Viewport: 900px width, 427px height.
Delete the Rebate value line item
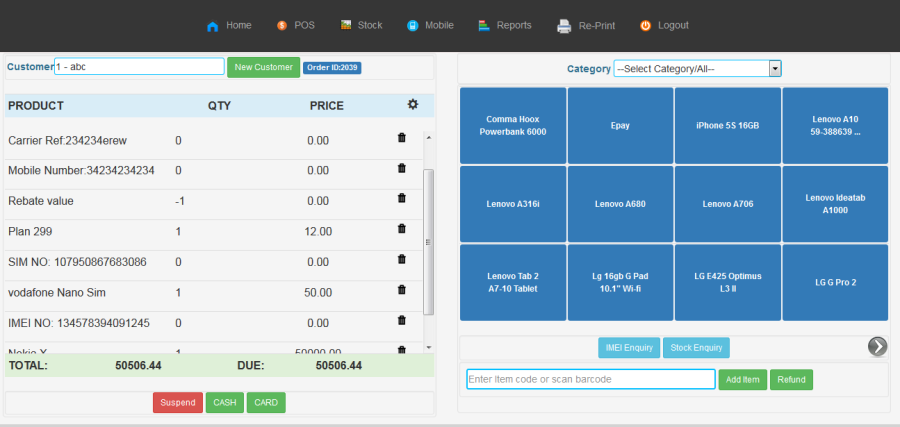(x=402, y=198)
